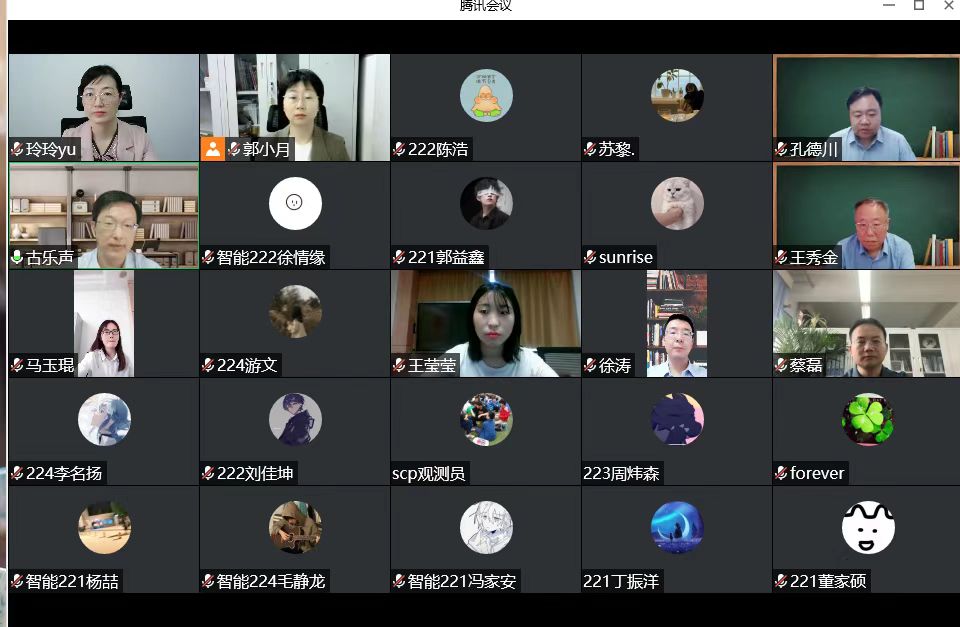This screenshot has height=627, width=960.
Task: Click muted mic icon beside 221郭益鑫
Action: tap(399, 257)
